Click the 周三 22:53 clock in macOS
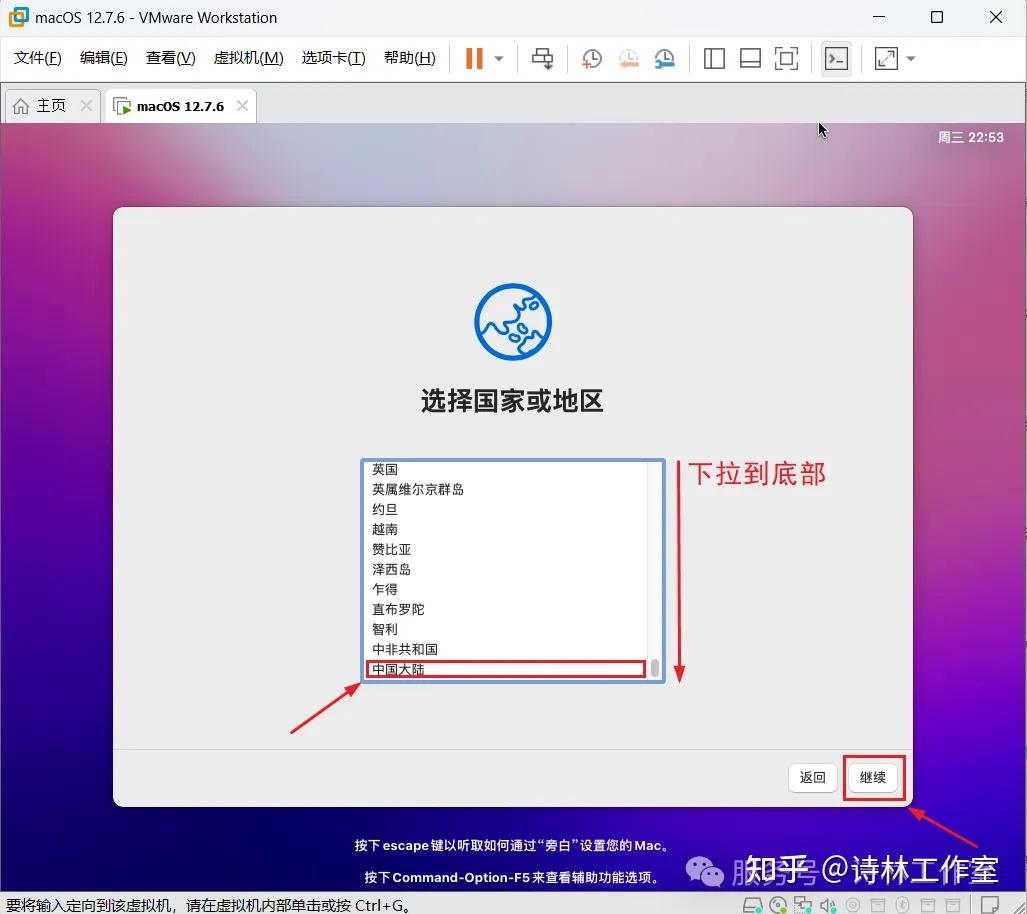The height and width of the screenshot is (914, 1027). [970, 138]
